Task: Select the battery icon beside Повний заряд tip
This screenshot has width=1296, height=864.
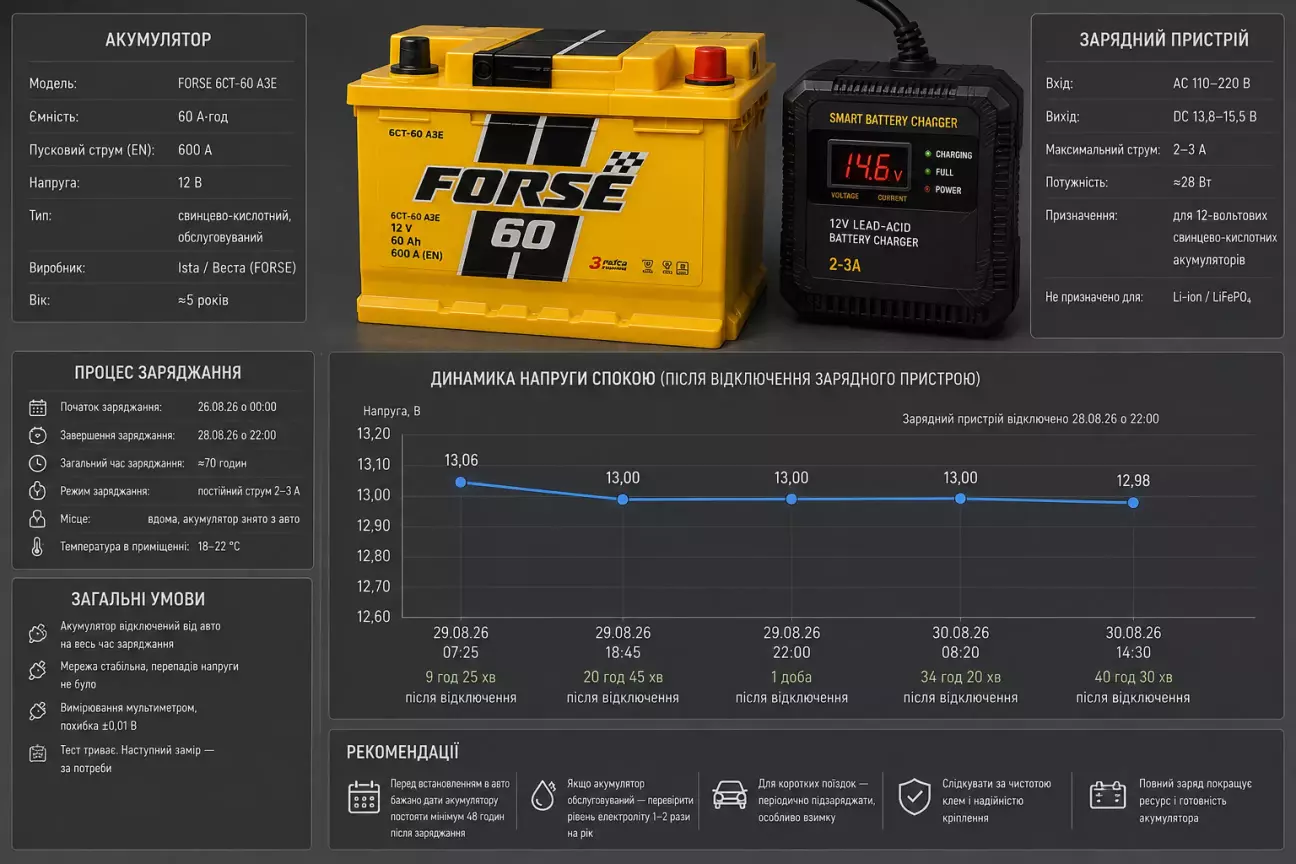Action: [x=1108, y=795]
